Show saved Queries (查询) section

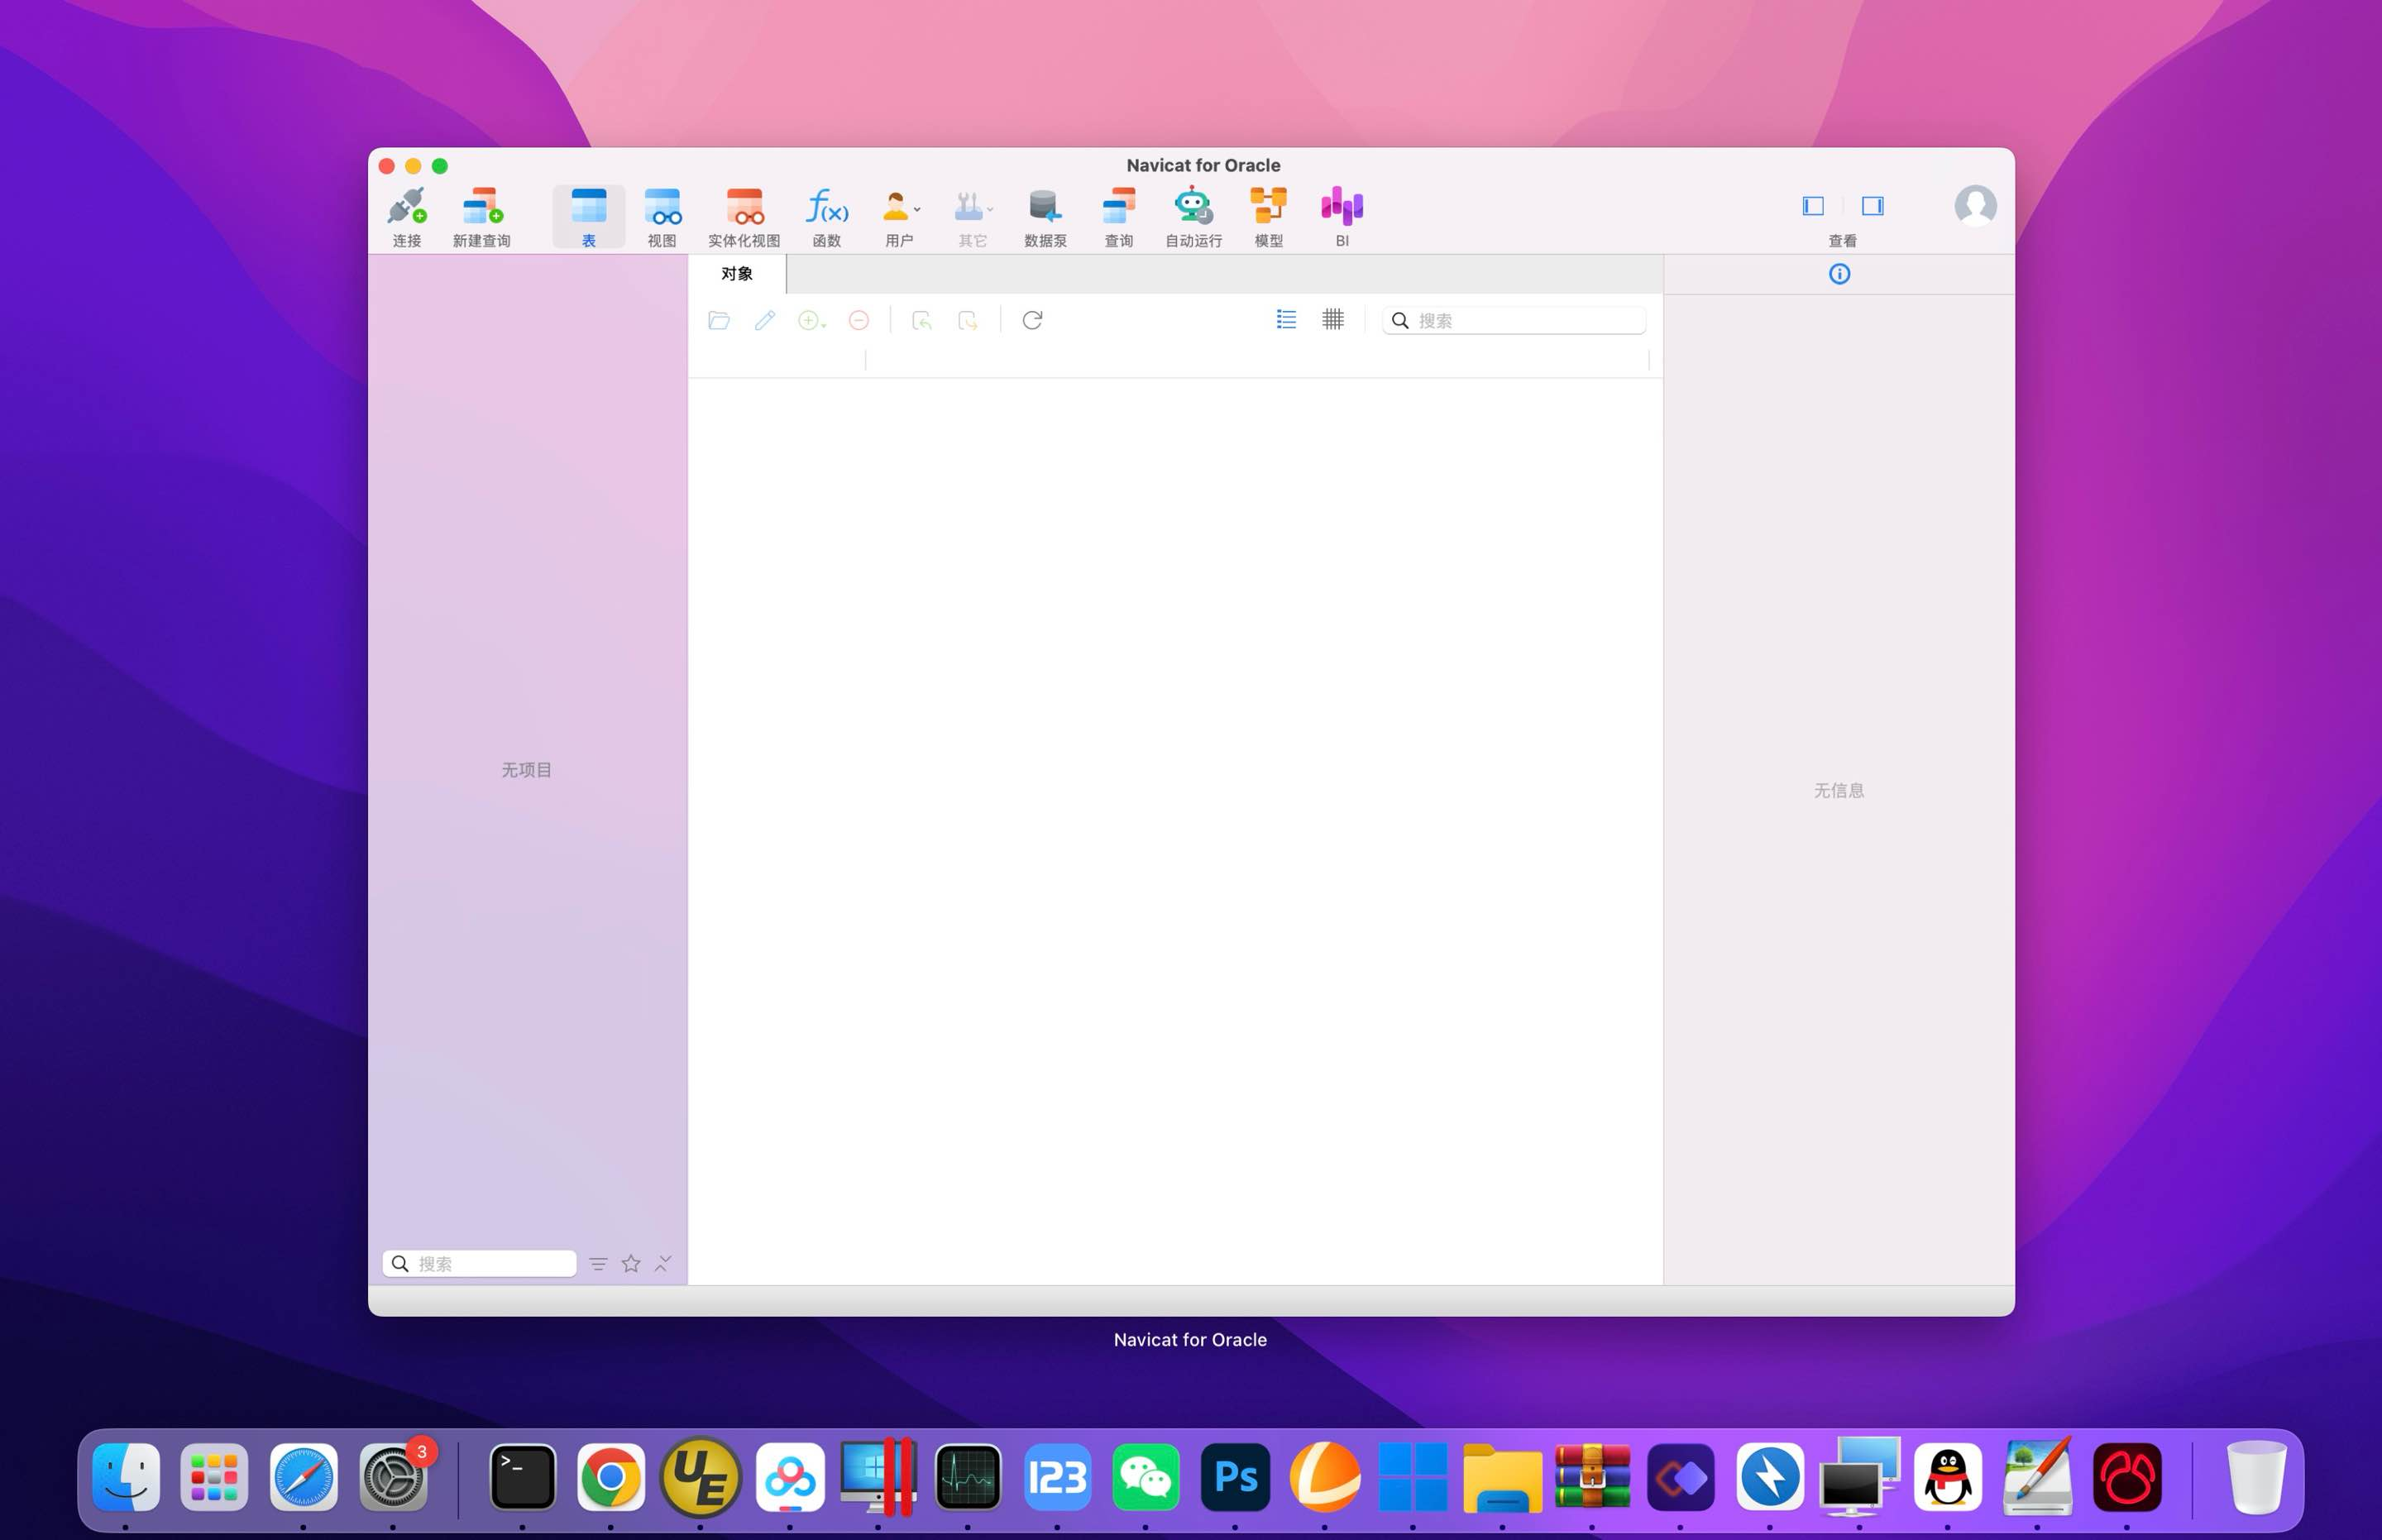[x=1118, y=206]
